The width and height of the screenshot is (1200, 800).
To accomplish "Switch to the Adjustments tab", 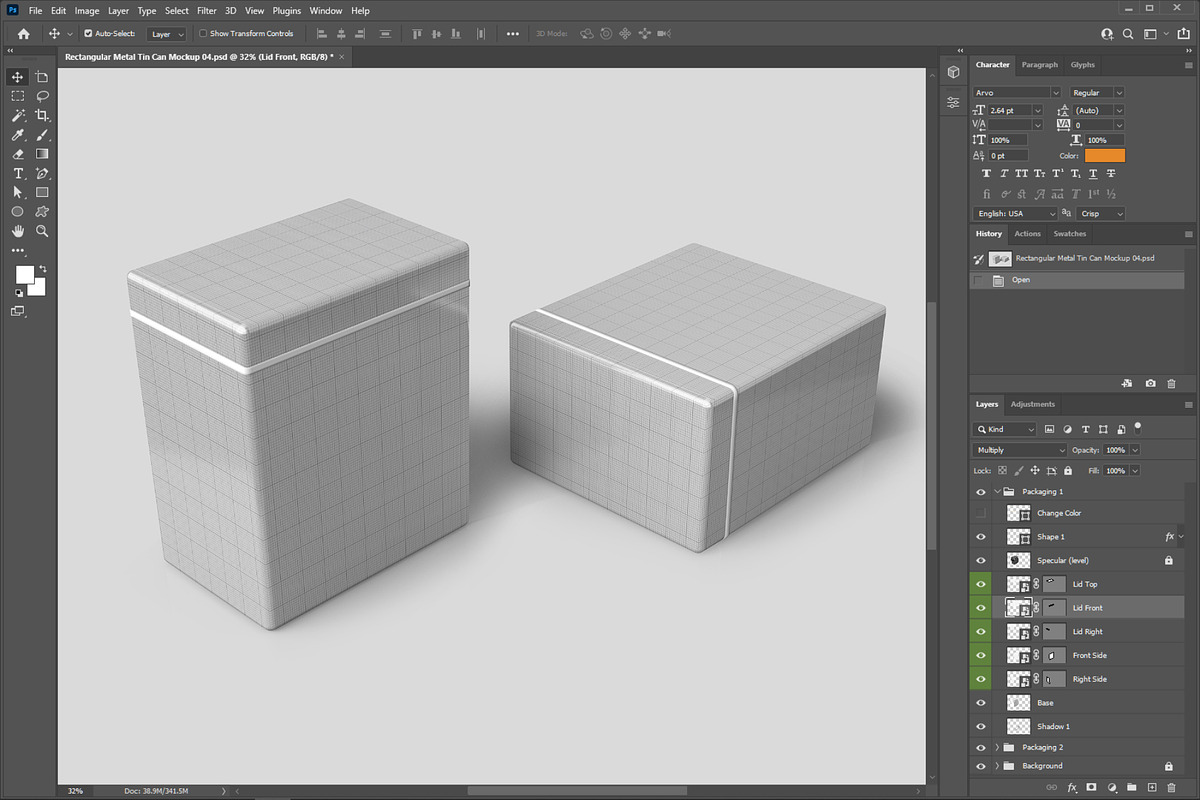I will point(1033,404).
